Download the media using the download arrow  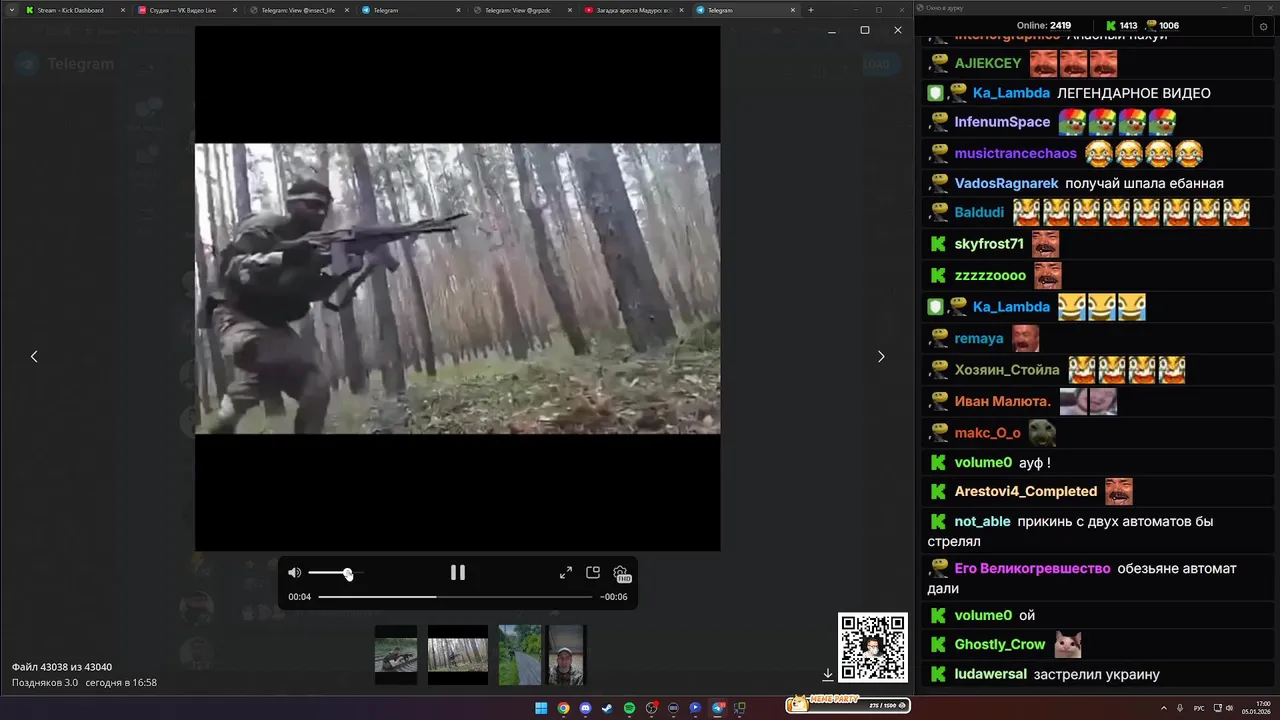tap(828, 674)
